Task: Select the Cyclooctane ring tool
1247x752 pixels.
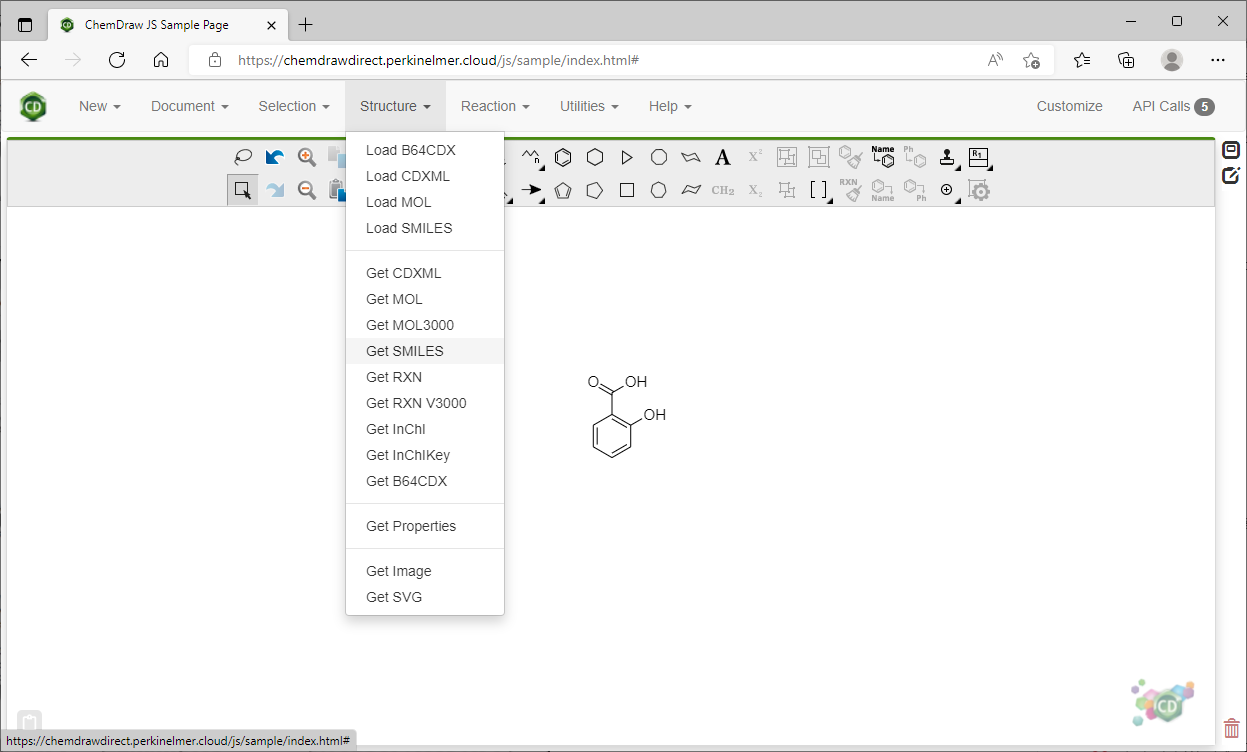Action: tap(659, 157)
